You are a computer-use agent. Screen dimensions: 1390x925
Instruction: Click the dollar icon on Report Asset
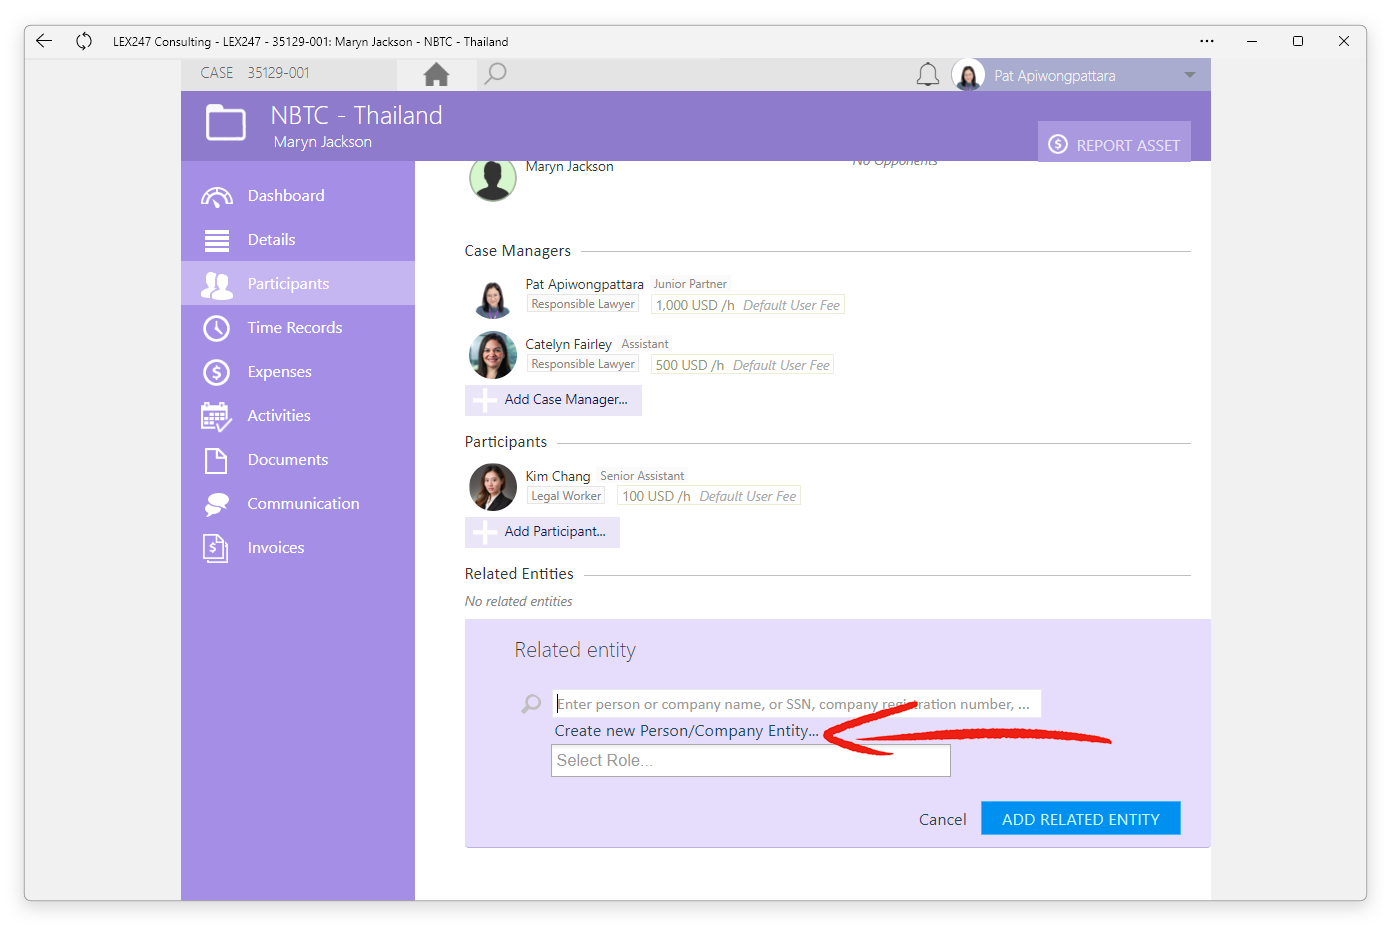(1058, 145)
